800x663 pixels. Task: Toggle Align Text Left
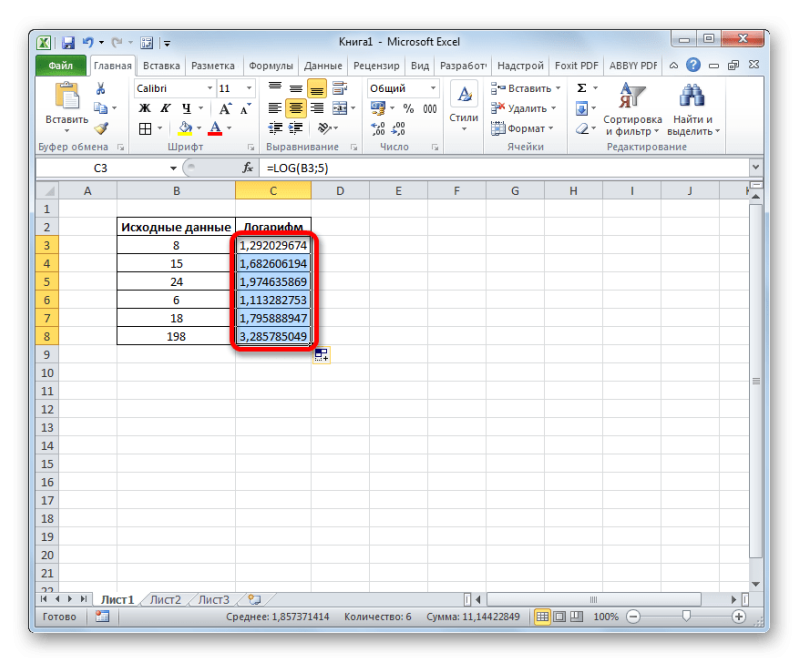tap(275, 108)
